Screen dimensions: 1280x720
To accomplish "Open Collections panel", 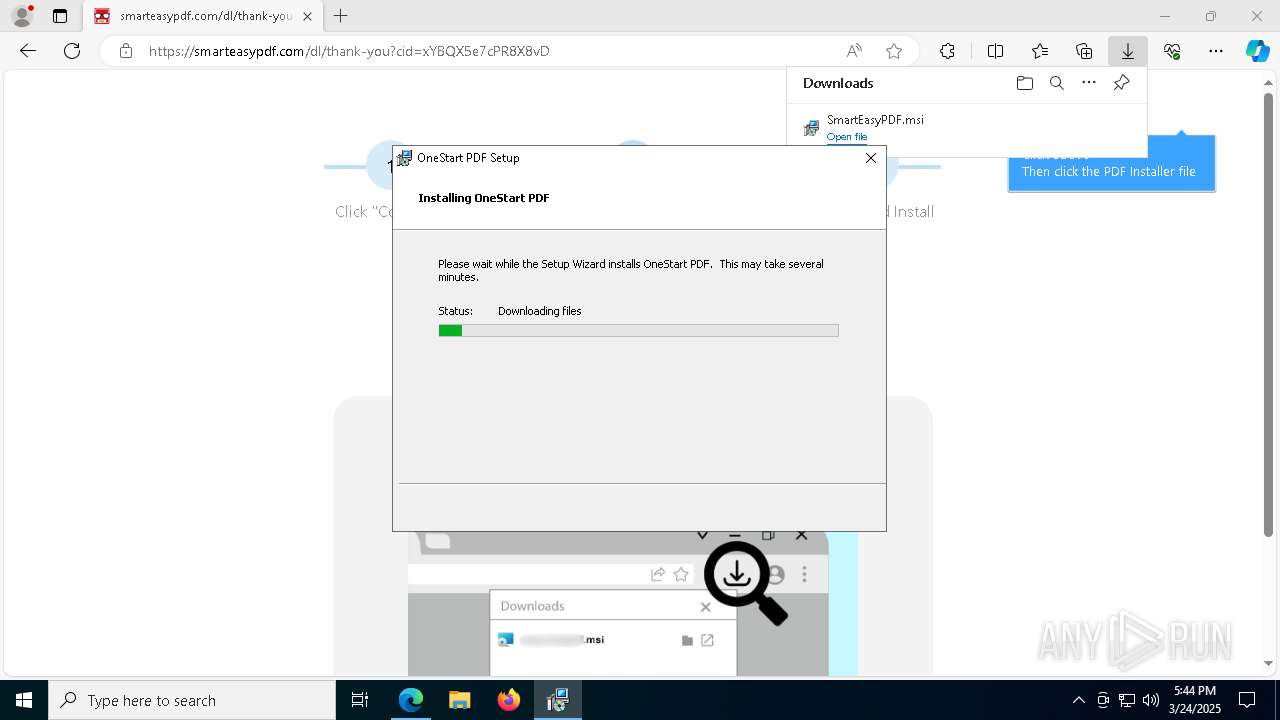I will 1084,51.
